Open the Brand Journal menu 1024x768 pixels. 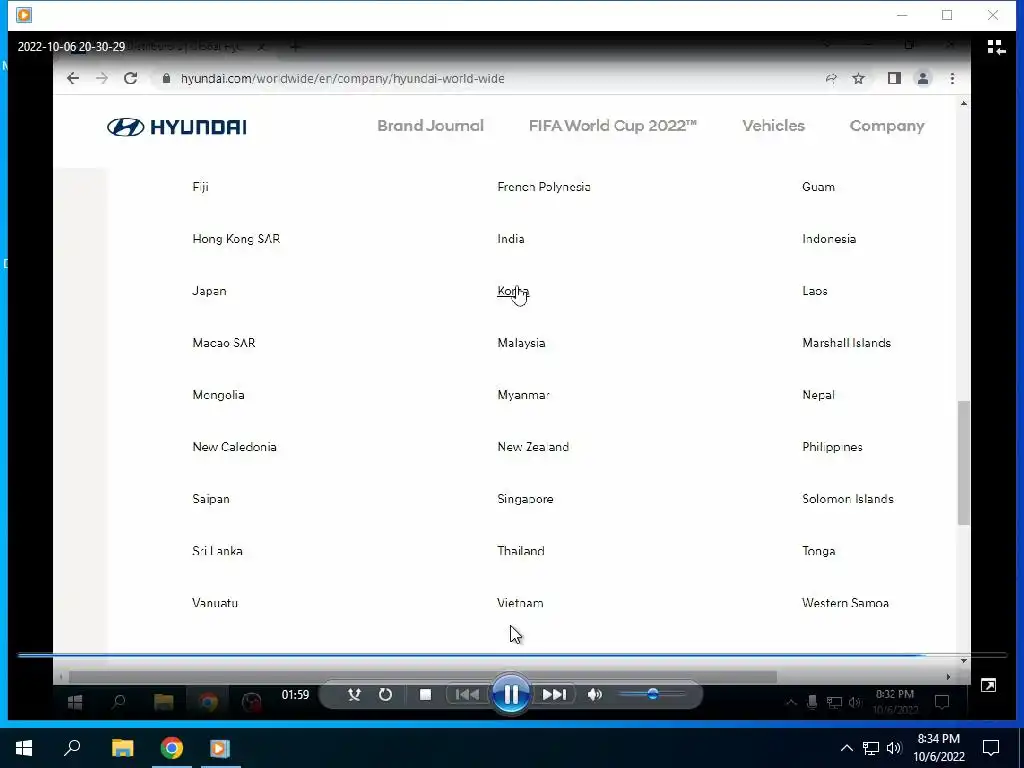[x=430, y=126]
